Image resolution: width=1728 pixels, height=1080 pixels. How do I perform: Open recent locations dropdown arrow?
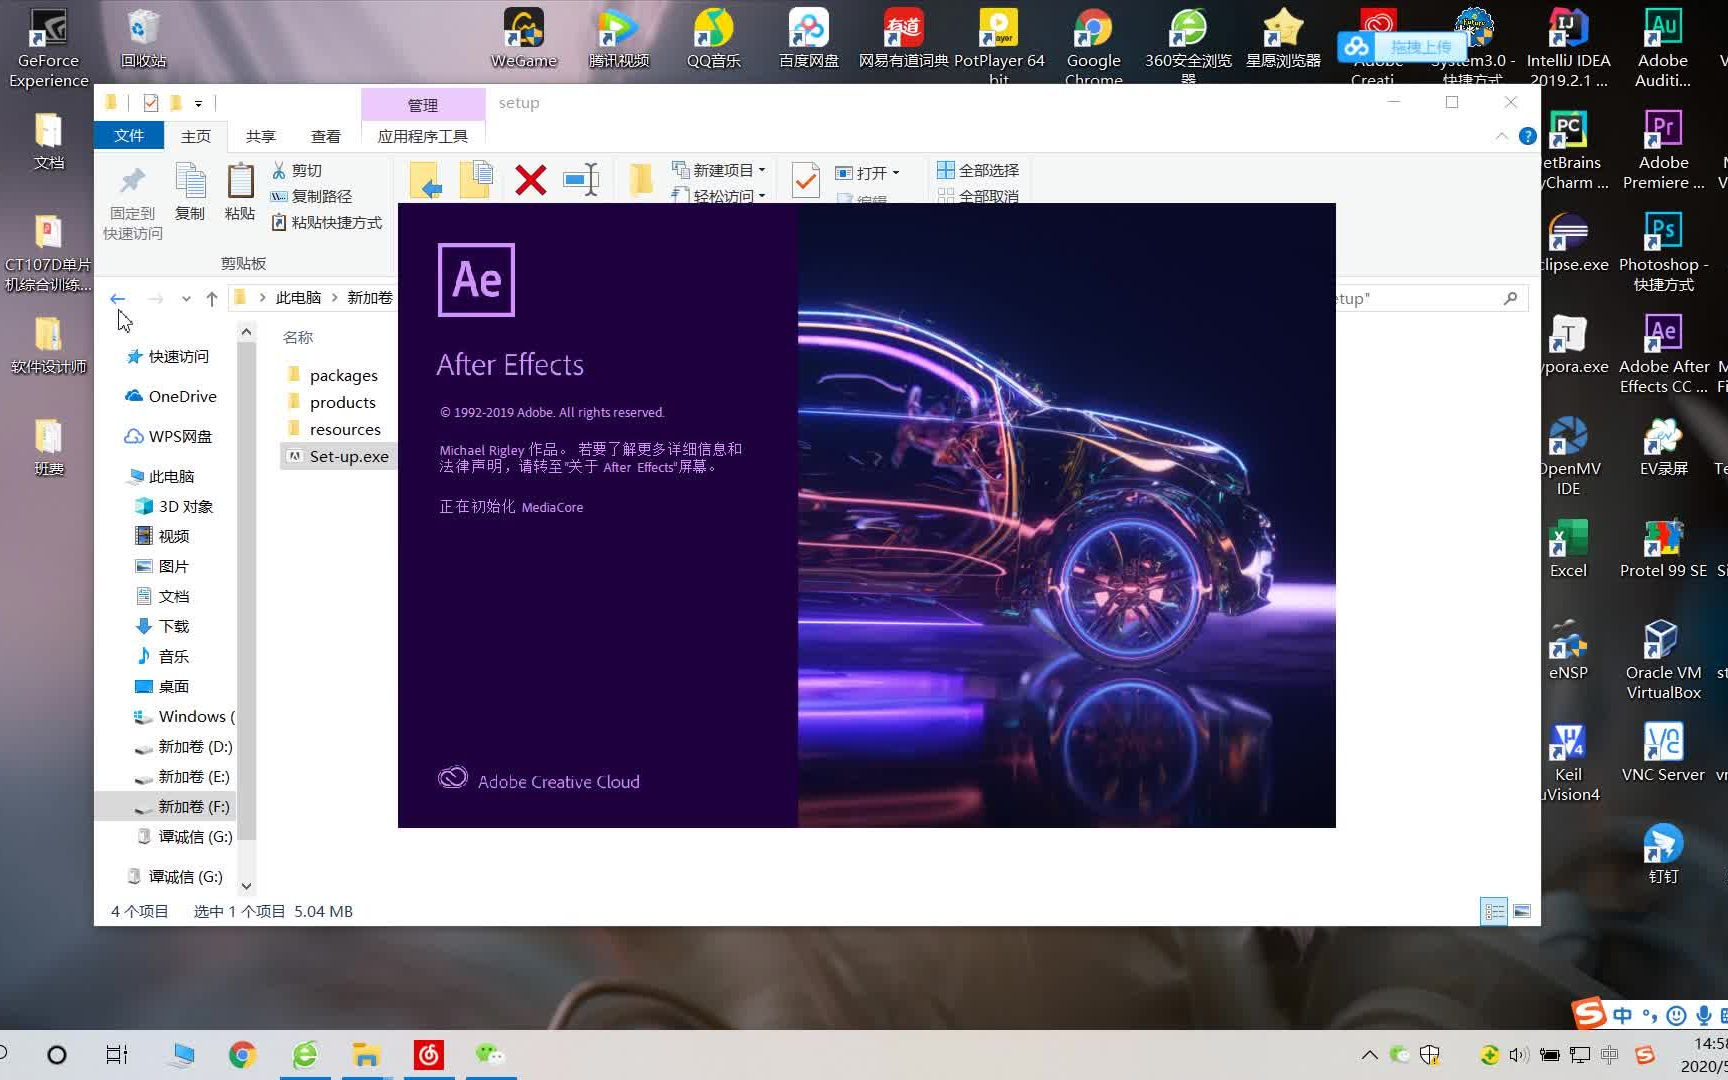tap(186, 298)
